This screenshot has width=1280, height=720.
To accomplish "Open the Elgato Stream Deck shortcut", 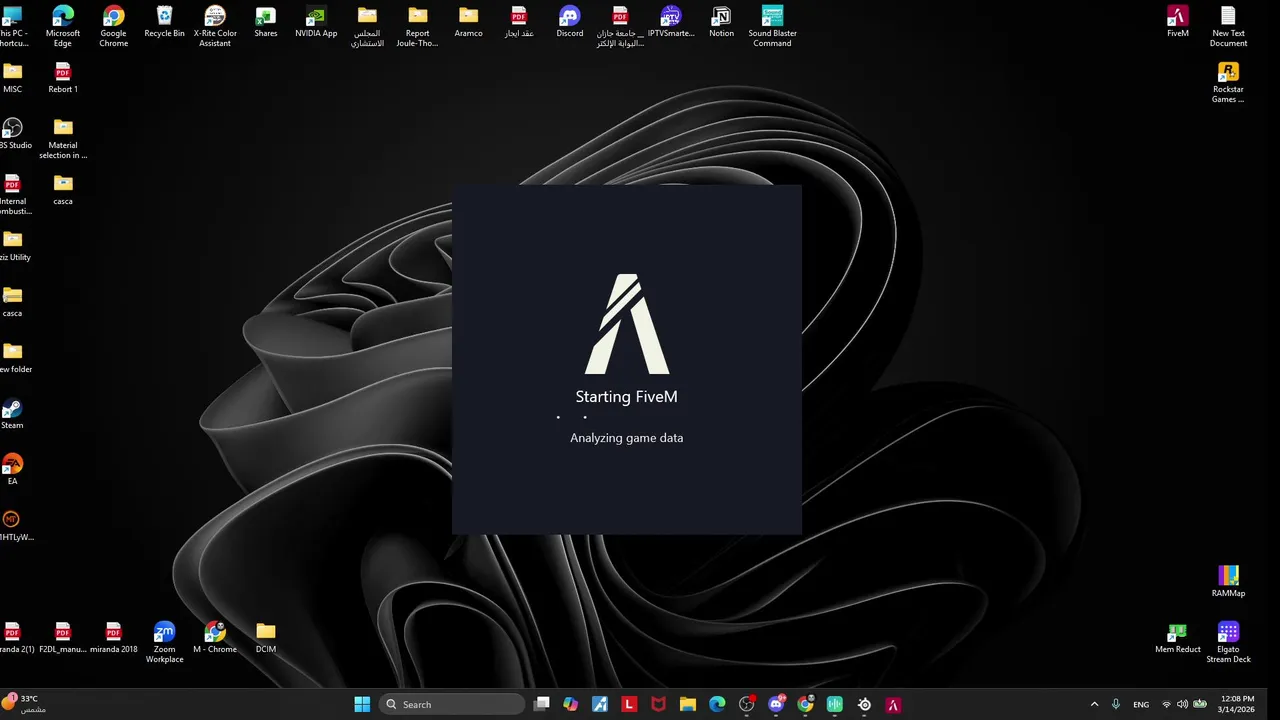I will coord(1228,642).
